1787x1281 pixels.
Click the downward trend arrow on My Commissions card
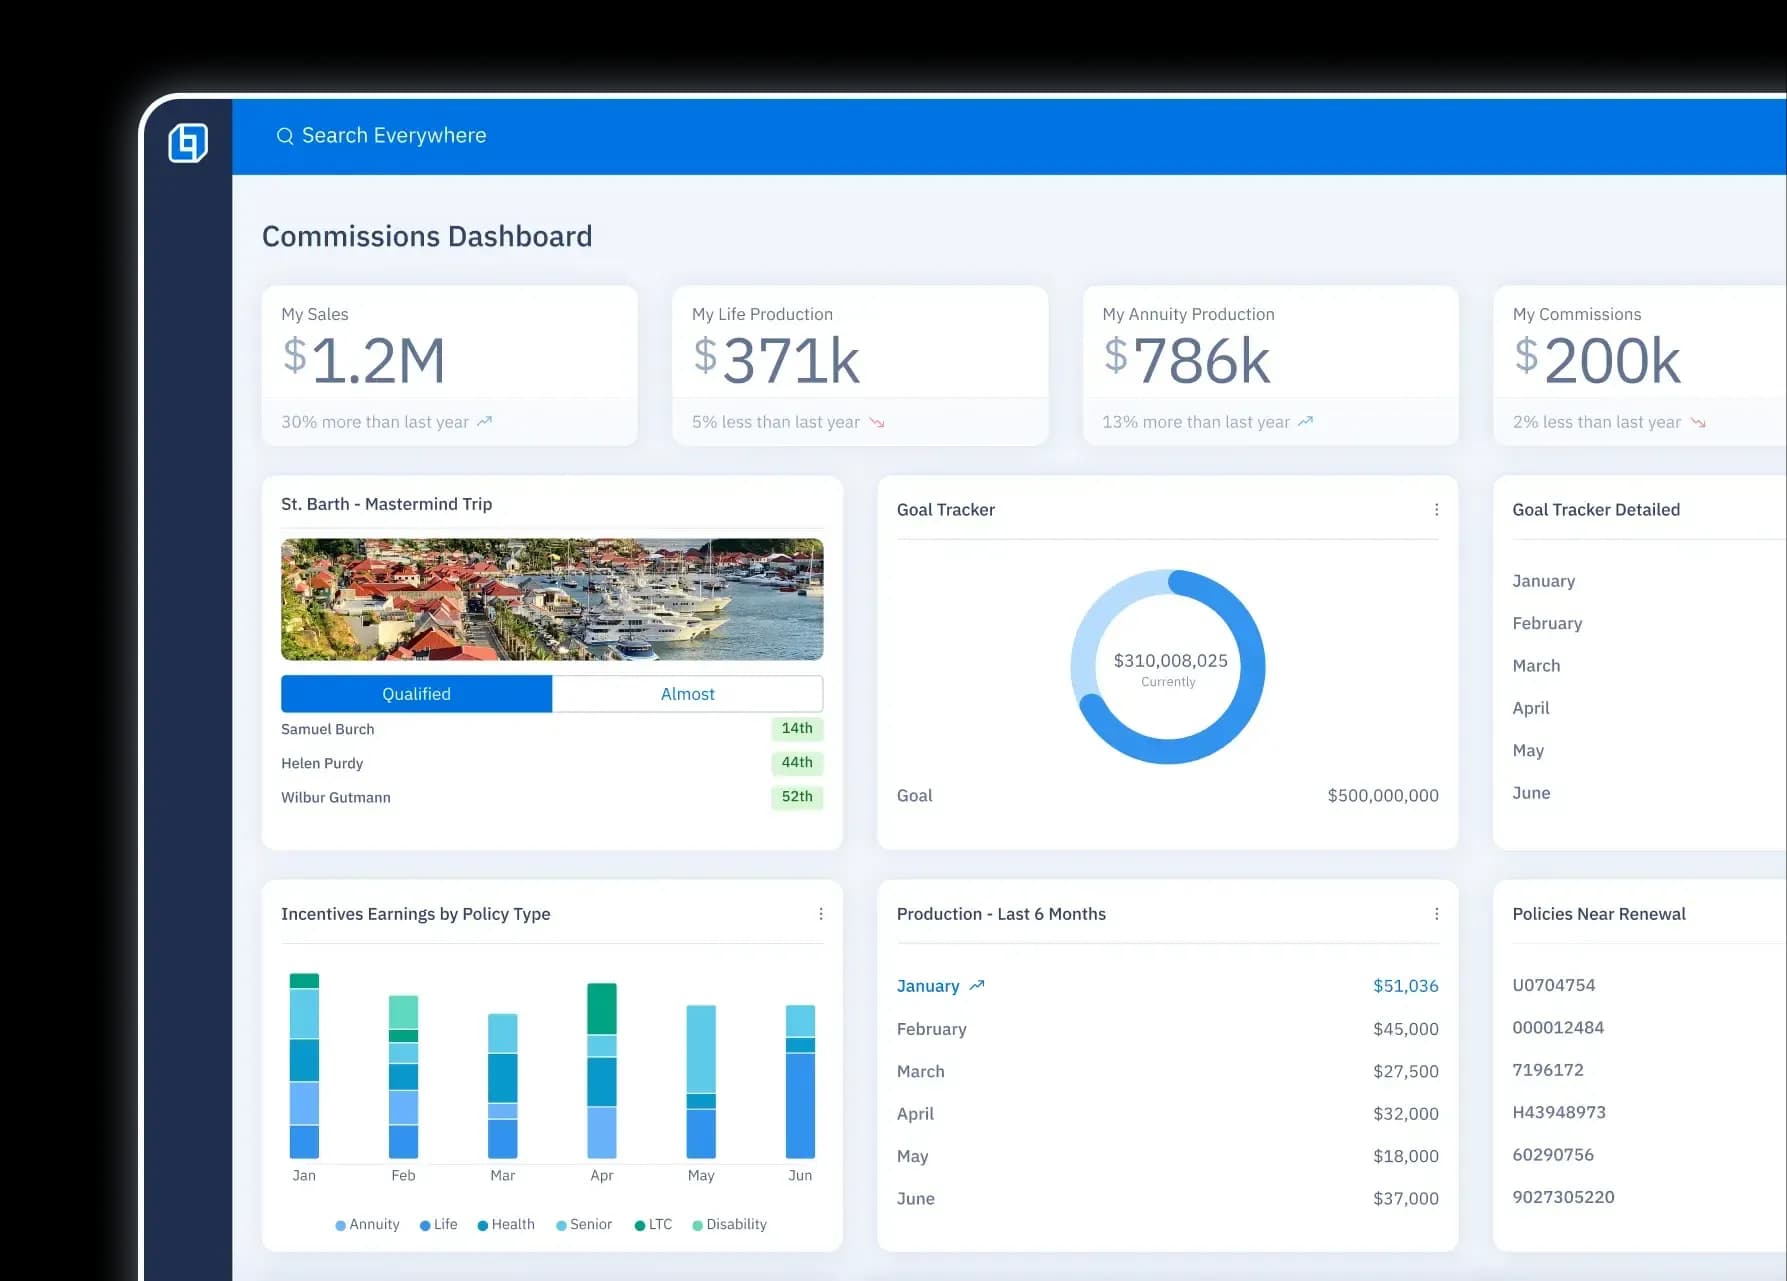(1698, 421)
